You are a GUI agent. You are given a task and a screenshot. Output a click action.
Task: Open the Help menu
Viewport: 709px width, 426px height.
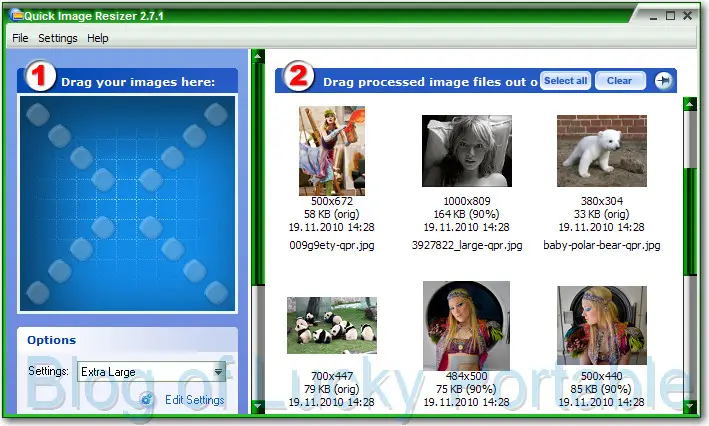tap(98, 38)
